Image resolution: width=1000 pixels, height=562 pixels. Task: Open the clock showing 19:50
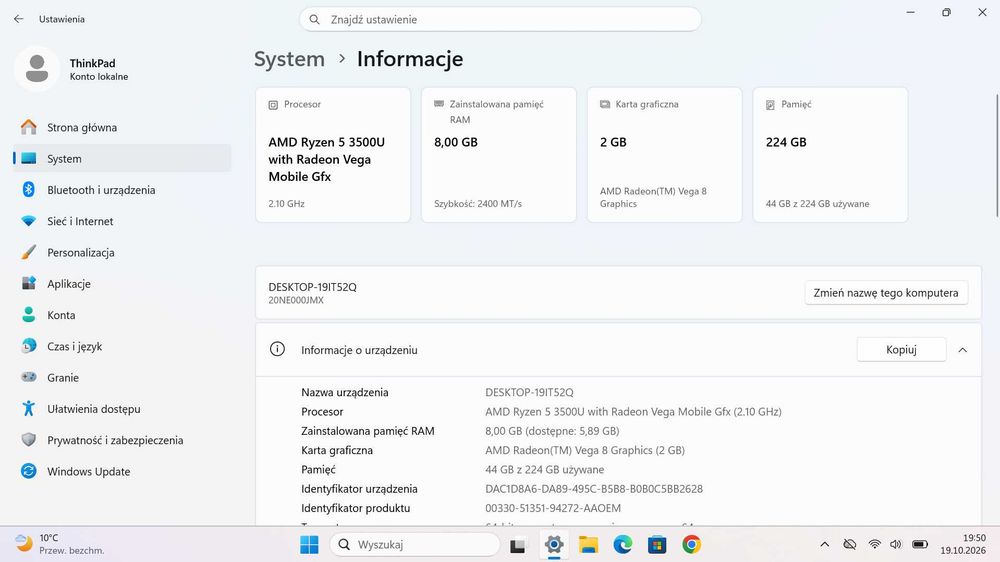tap(962, 544)
